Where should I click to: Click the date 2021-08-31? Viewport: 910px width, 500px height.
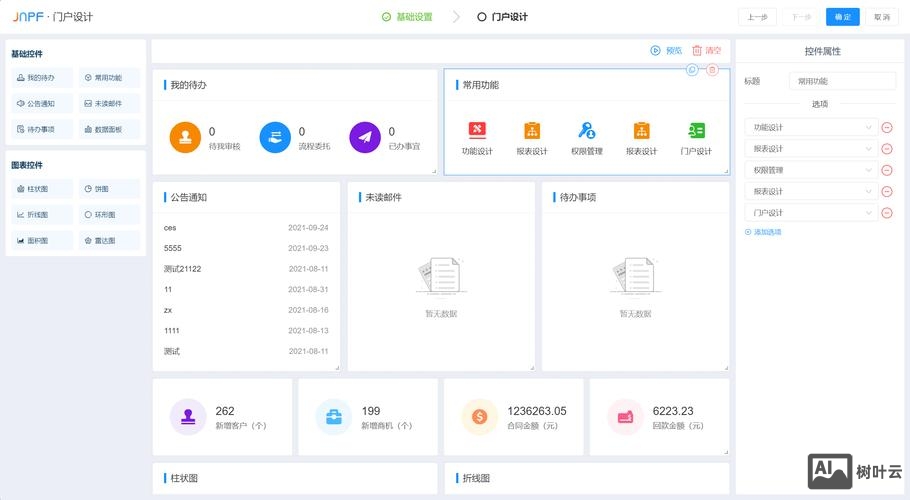[x=309, y=289]
